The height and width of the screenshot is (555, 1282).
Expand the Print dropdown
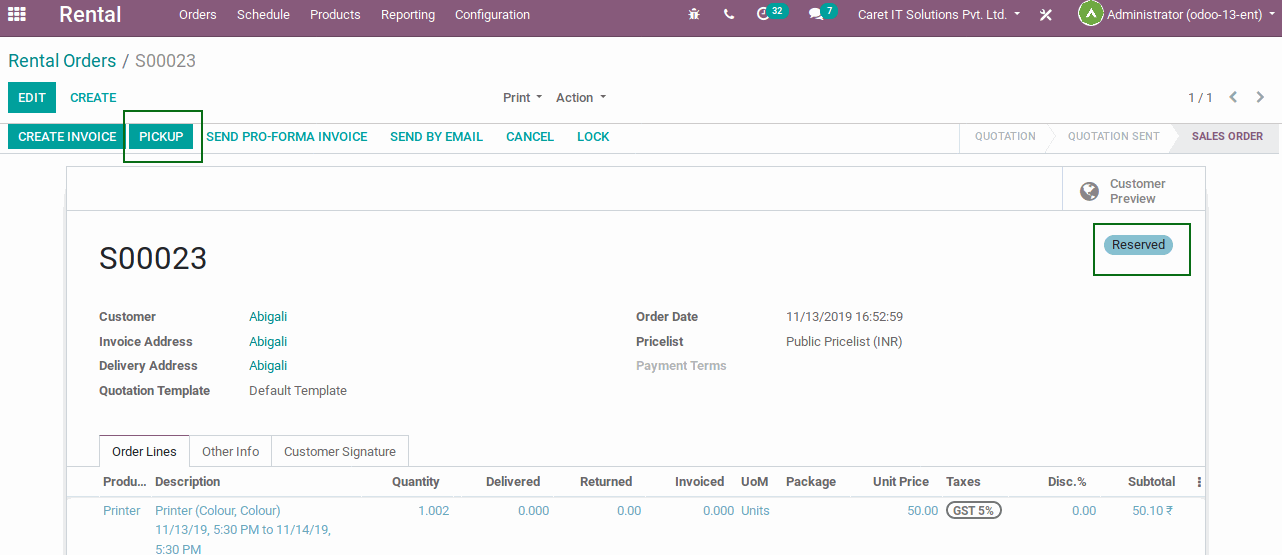coord(522,98)
